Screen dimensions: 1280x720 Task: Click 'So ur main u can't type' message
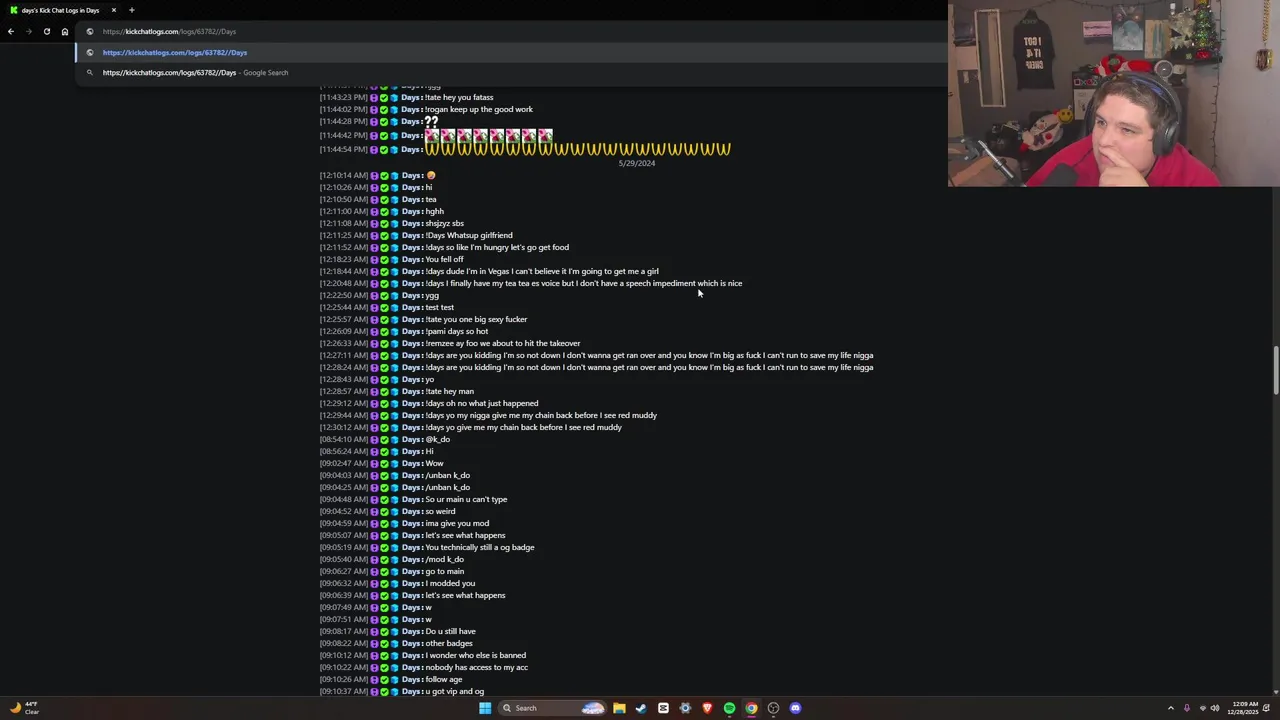tap(466, 499)
